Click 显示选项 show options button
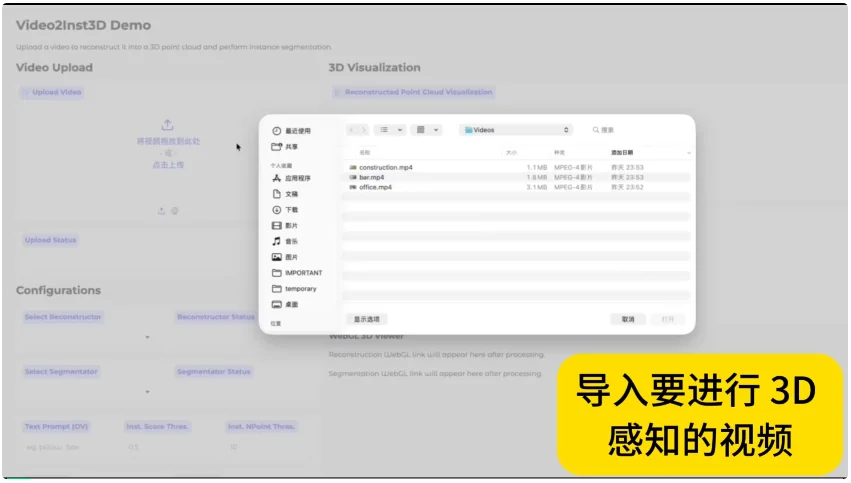The image size is (851, 483). coord(367,319)
